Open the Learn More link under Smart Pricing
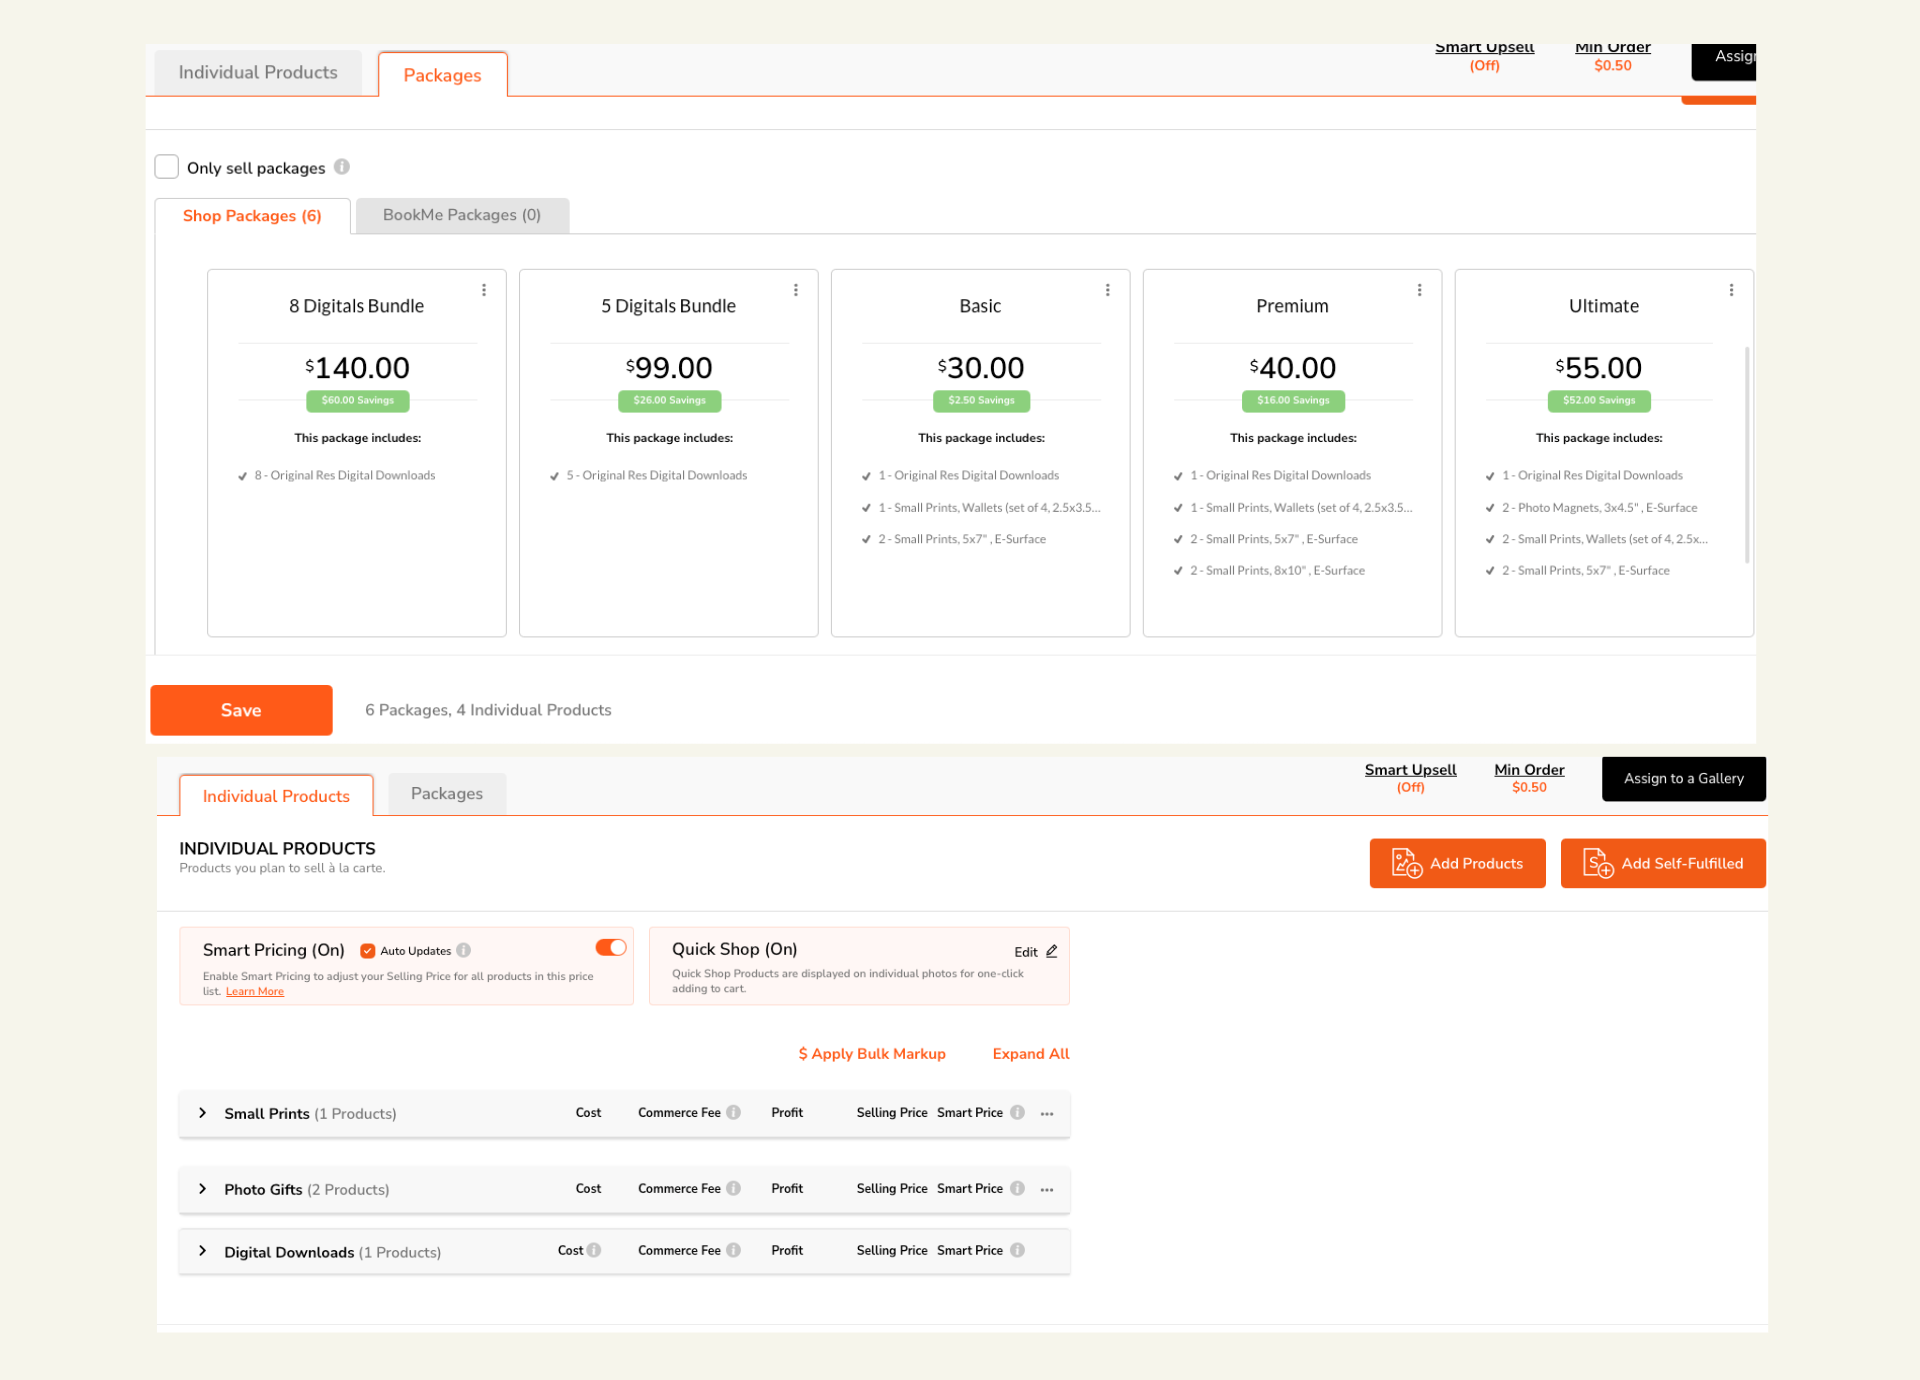The height and width of the screenshot is (1380, 1920). (x=254, y=991)
